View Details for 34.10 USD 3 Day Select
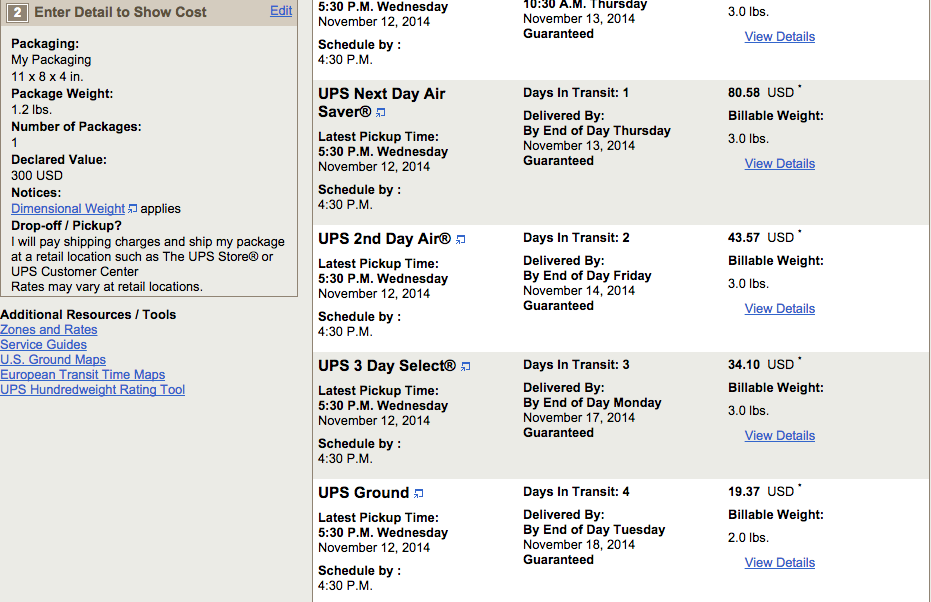Viewport: 931px width, 602px height. coord(780,436)
